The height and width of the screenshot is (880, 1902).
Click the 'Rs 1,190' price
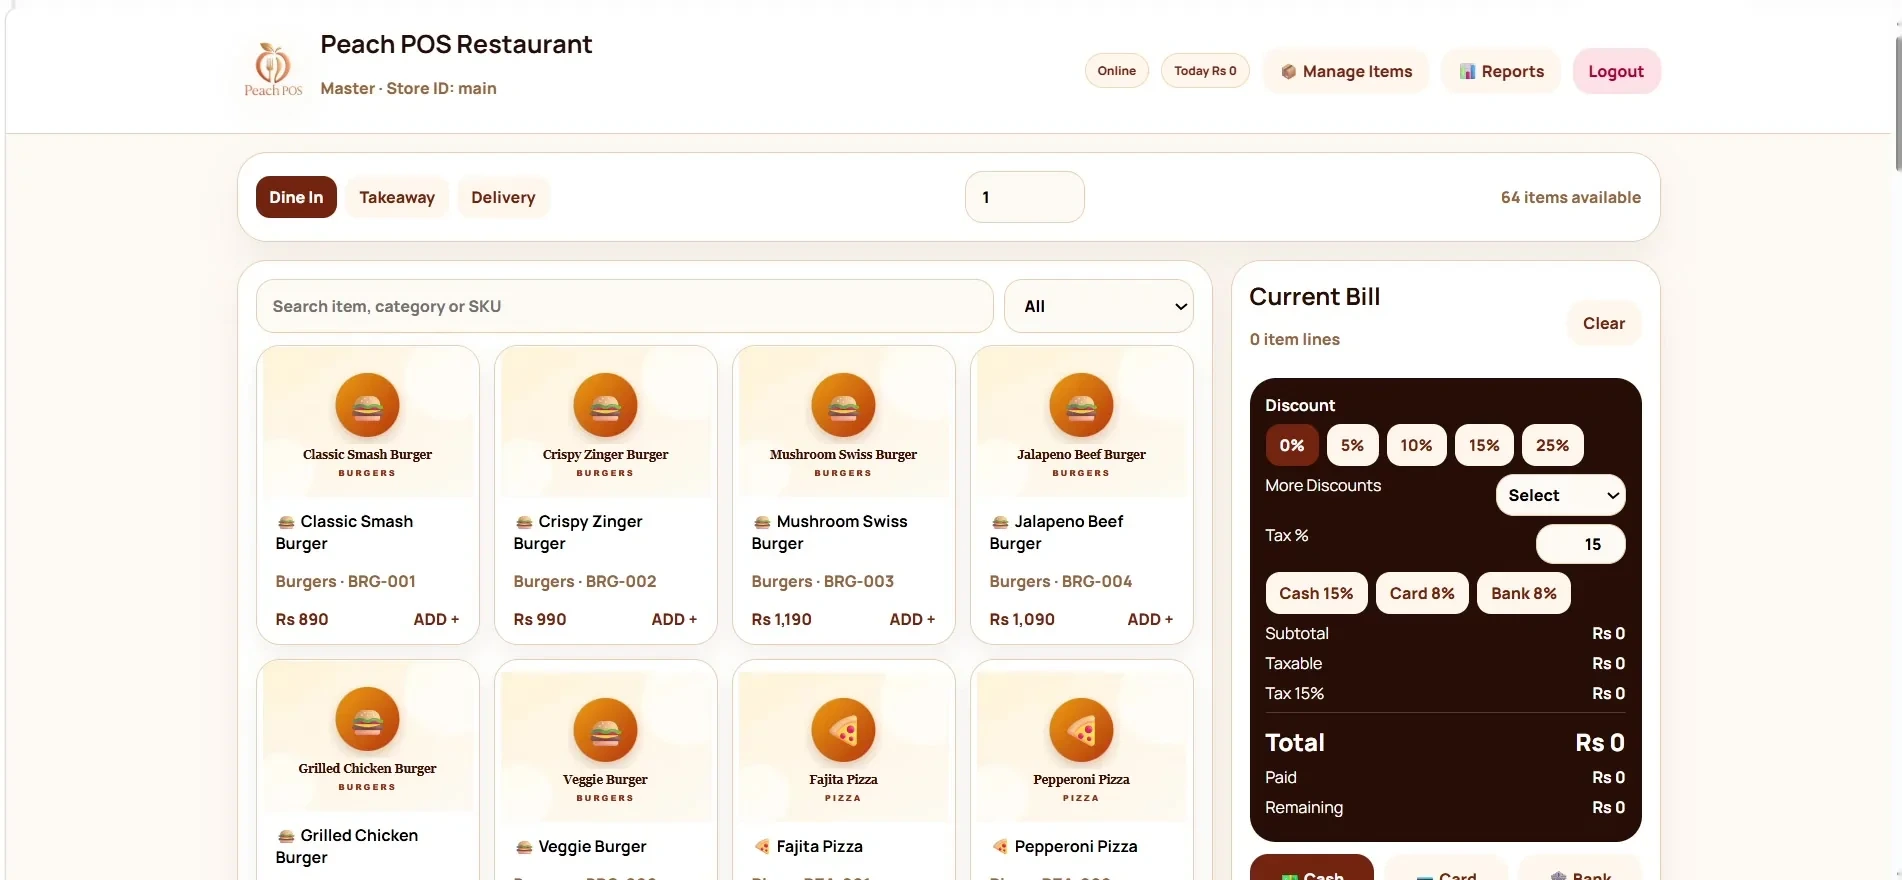(781, 619)
